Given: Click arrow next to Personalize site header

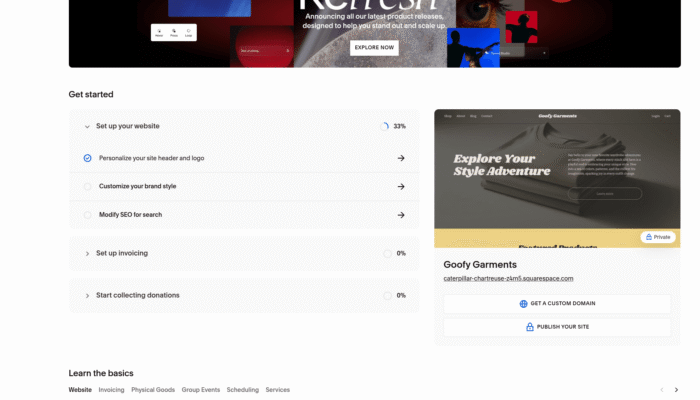Looking at the screenshot, I should pyautogui.click(x=401, y=158).
